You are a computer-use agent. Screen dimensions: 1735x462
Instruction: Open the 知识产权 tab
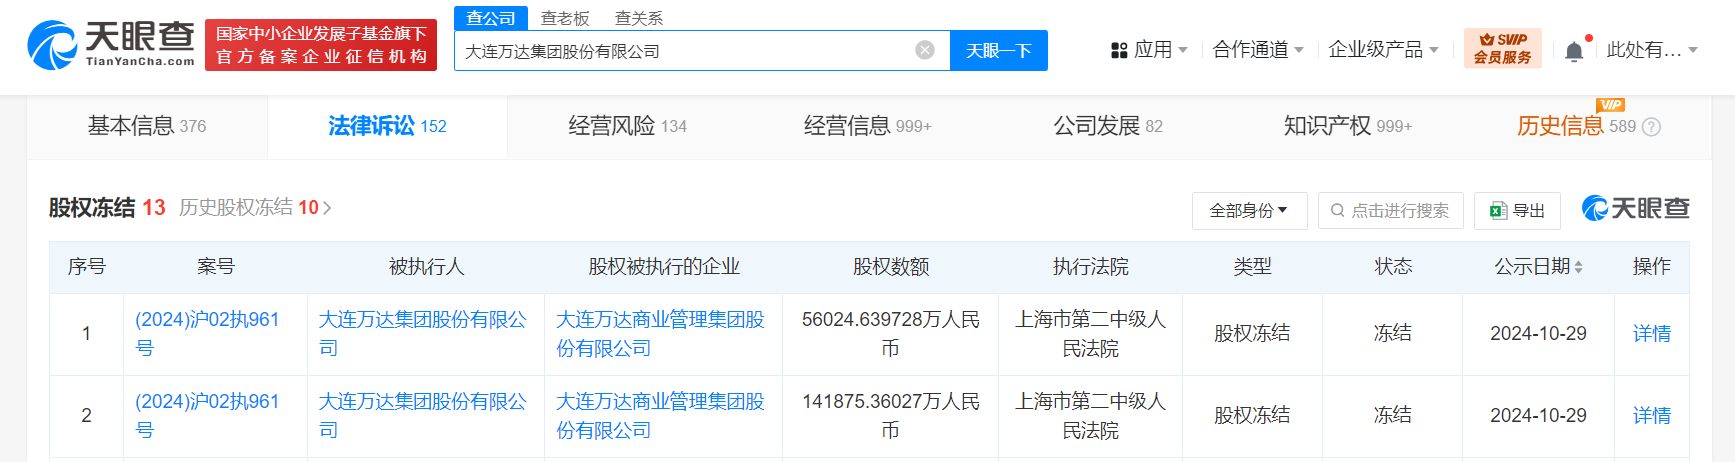click(1348, 126)
